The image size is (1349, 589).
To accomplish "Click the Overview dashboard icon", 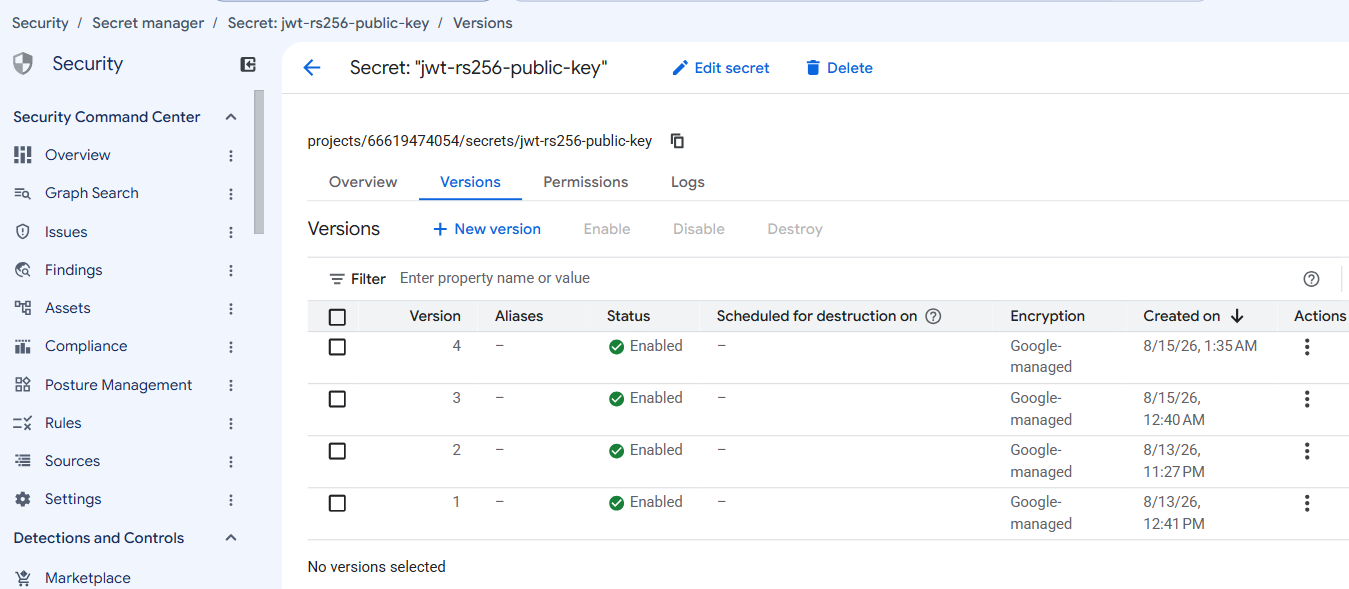I will 23,155.
